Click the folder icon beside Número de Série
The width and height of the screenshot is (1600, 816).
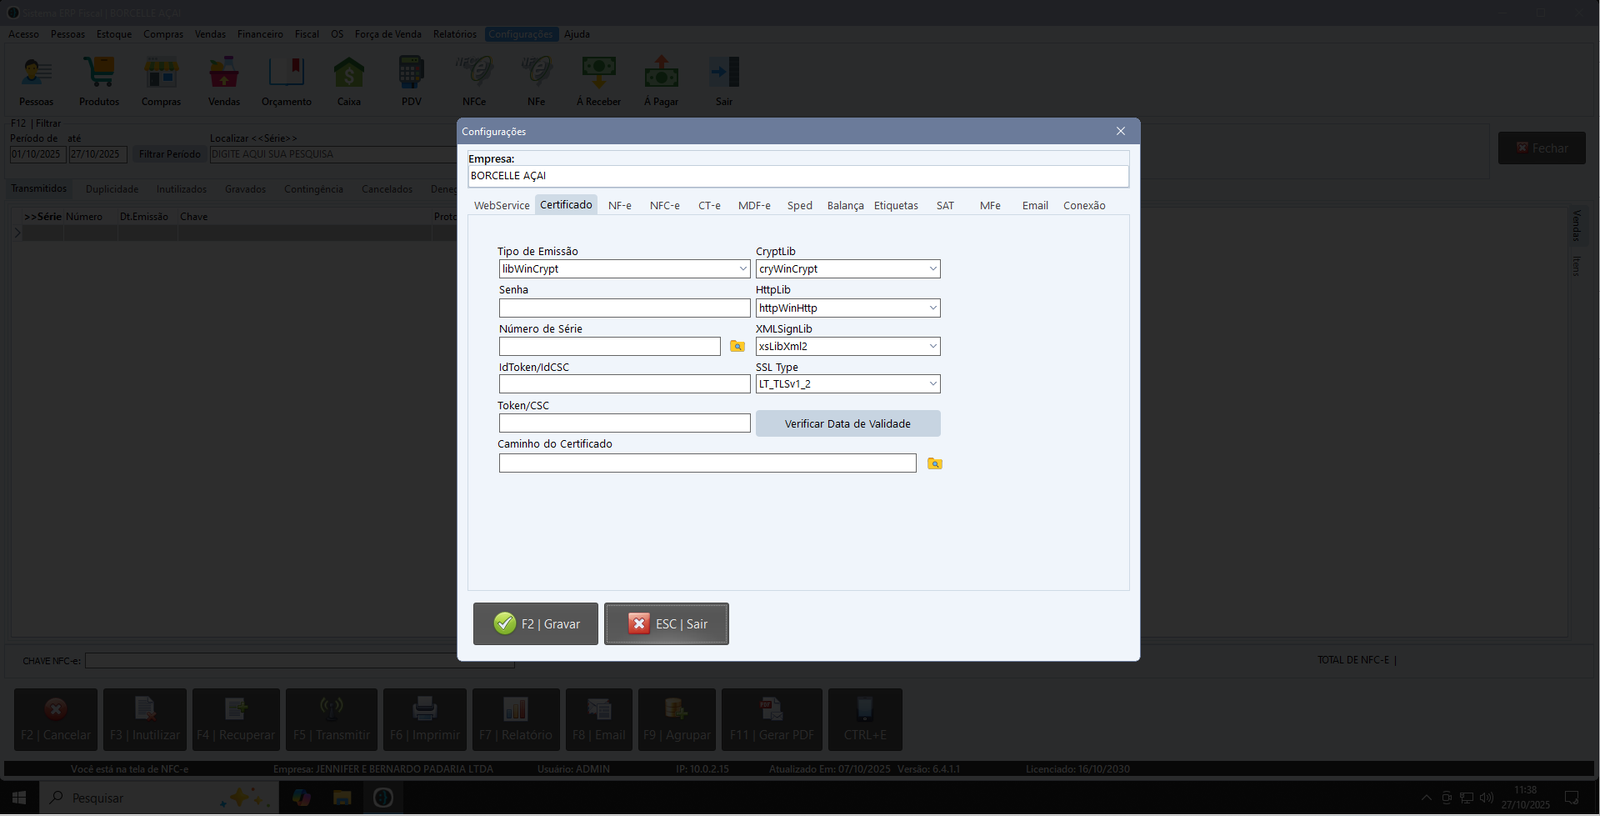737,346
